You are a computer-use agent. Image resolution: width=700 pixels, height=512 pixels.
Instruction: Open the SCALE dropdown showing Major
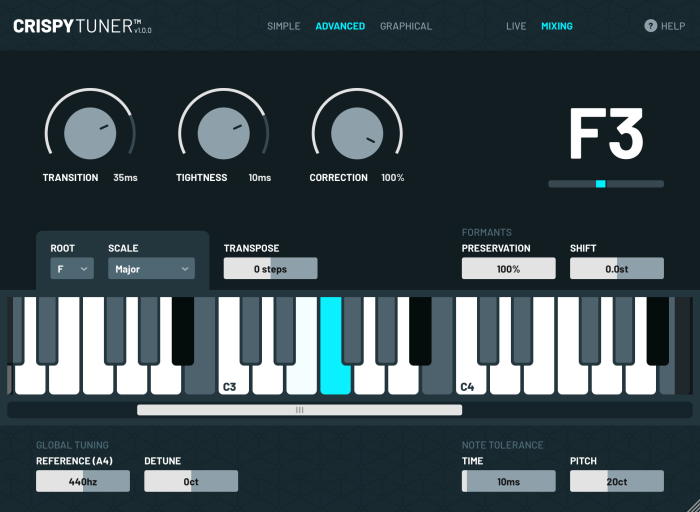coord(151,268)
